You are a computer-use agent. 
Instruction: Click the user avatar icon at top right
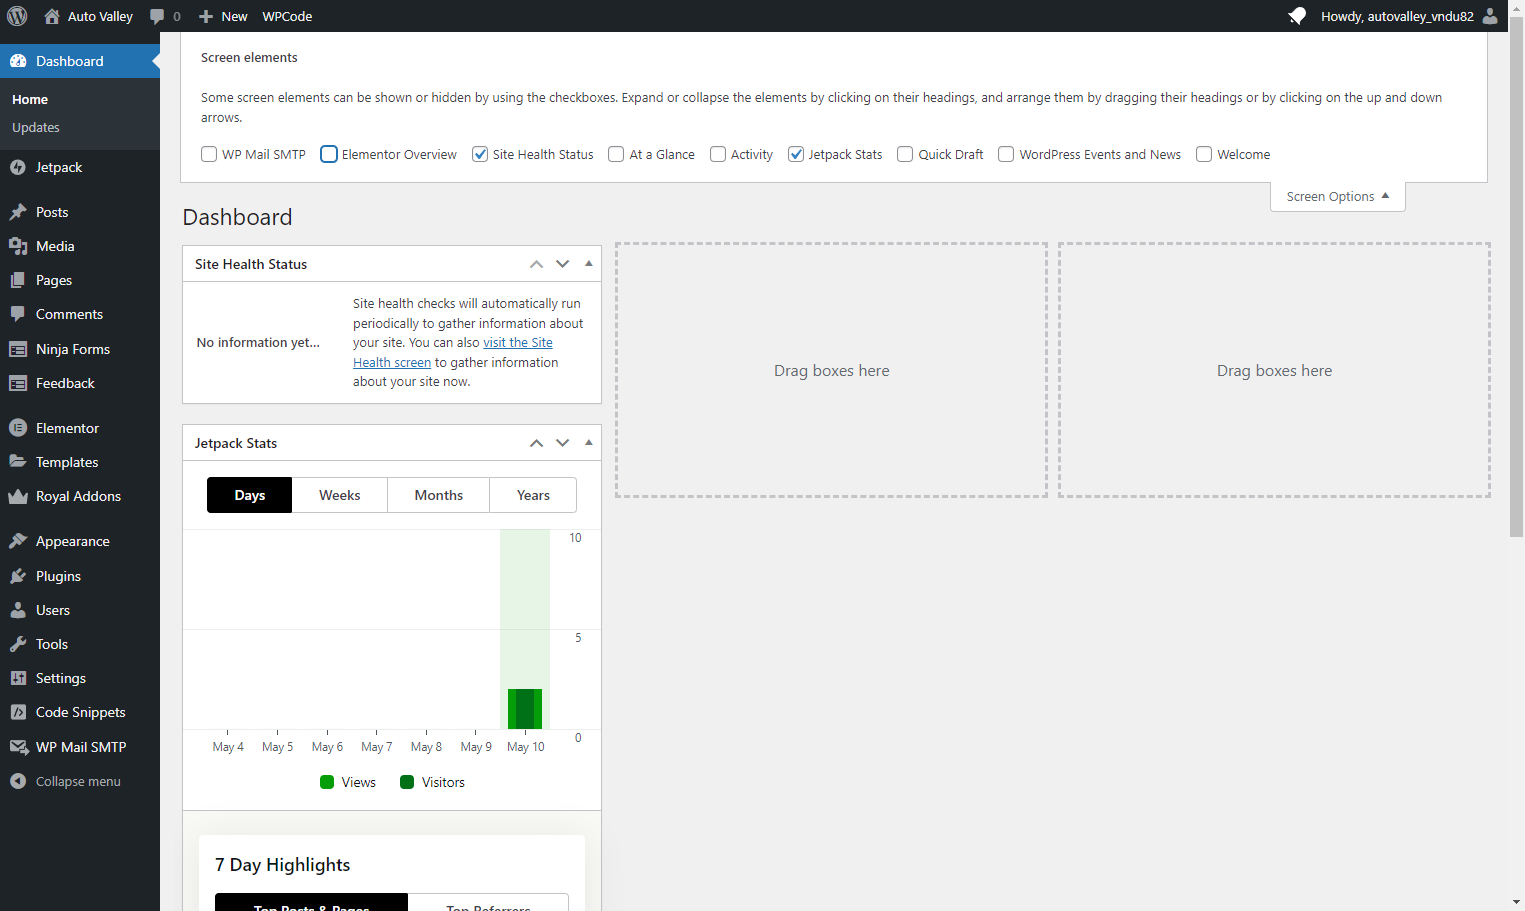[1490, 16]
